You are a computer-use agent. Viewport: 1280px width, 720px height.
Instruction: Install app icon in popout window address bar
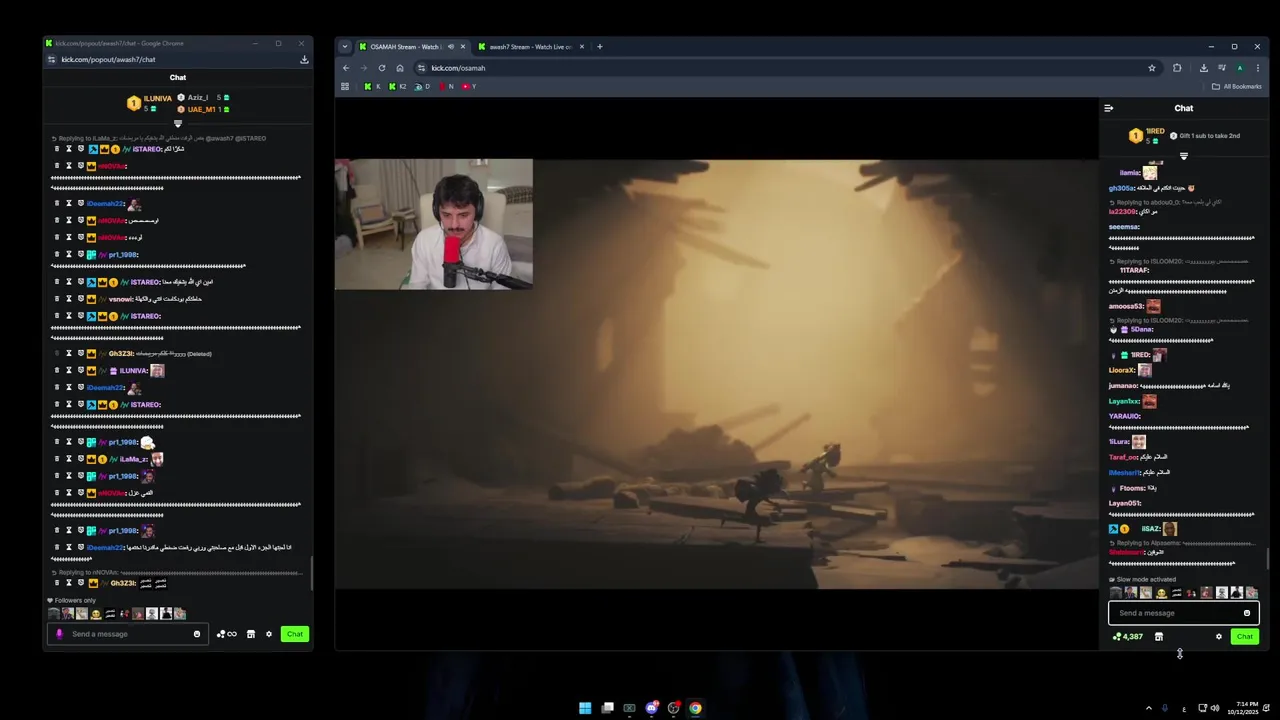point(304,59)
